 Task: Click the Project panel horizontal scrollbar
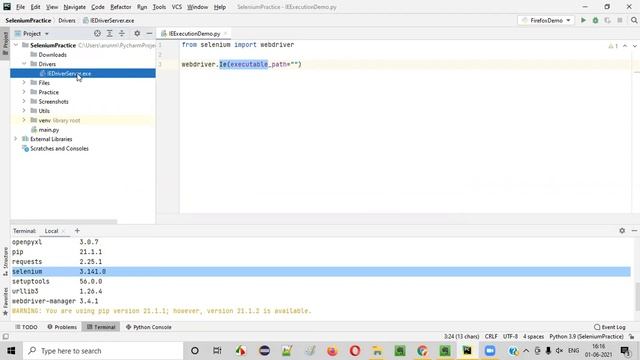pyautogui.click(x=63, y=222)
